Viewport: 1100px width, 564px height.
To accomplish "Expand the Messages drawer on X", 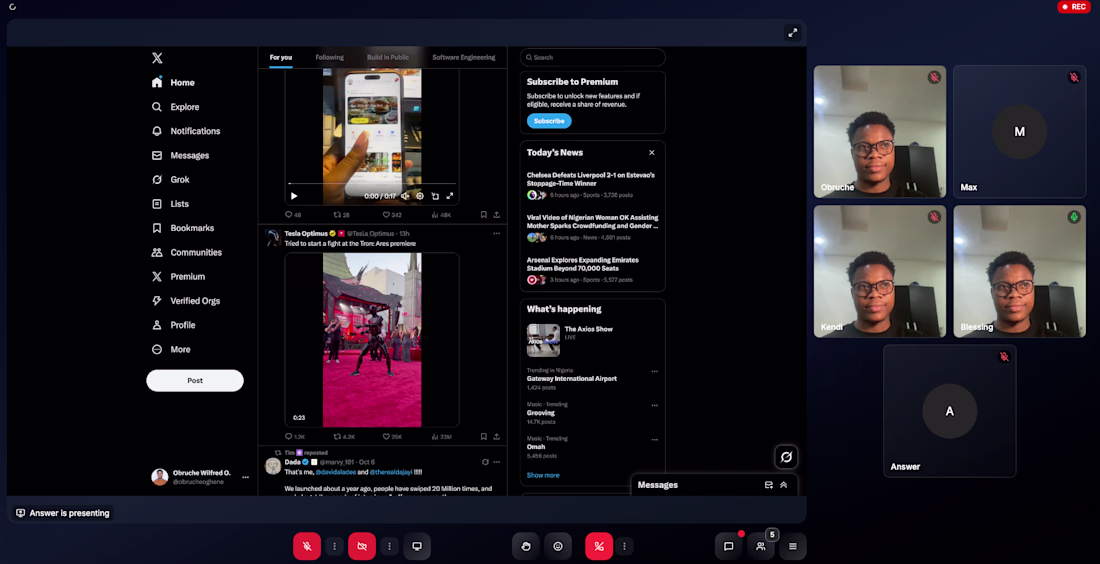I will (784, 485).
